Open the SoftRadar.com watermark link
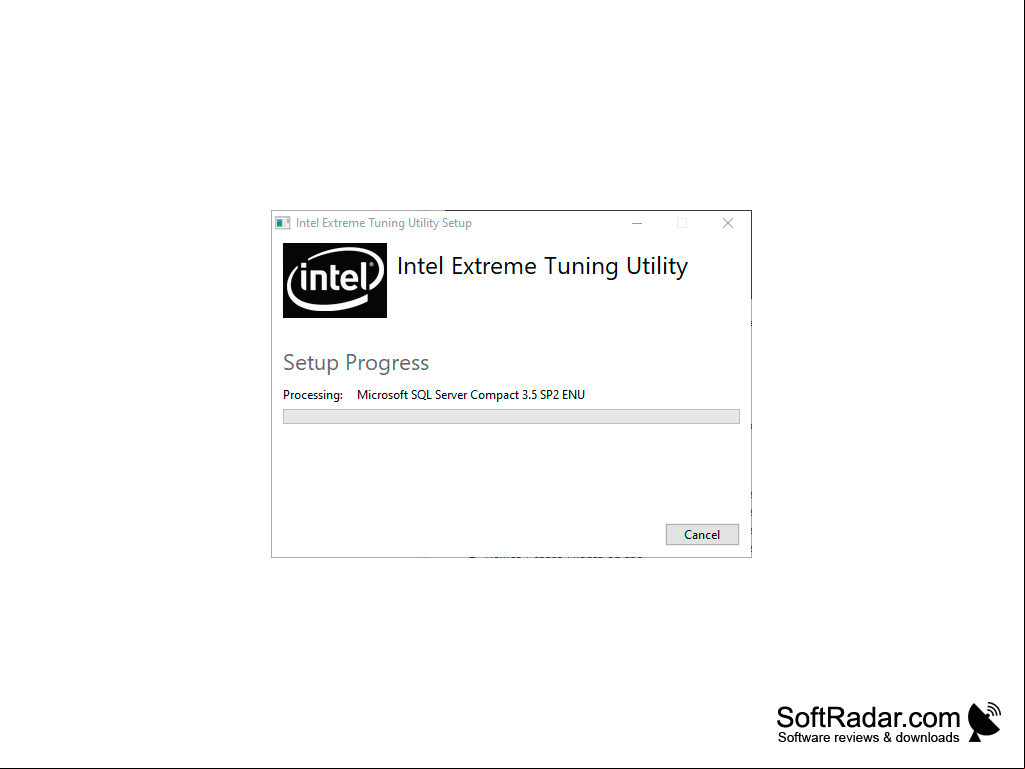The image size is (1025, 769). pos(867,717)
